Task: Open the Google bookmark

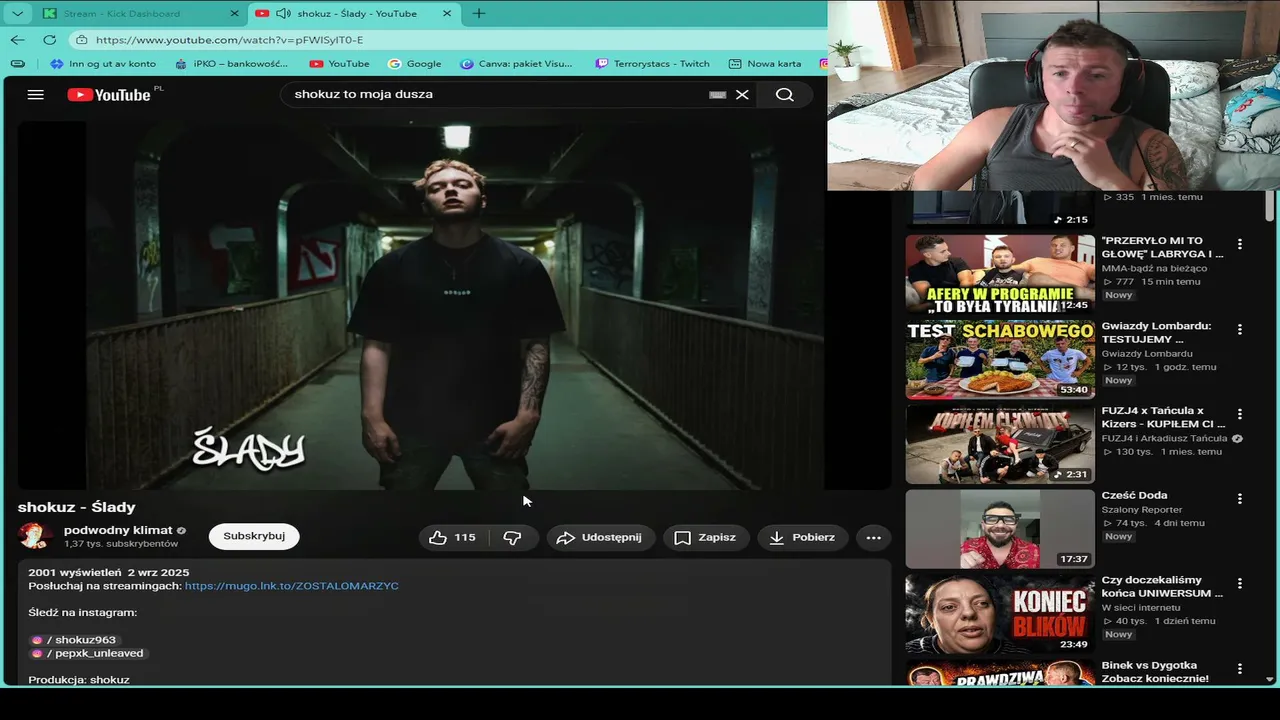Action: point(414,64)
